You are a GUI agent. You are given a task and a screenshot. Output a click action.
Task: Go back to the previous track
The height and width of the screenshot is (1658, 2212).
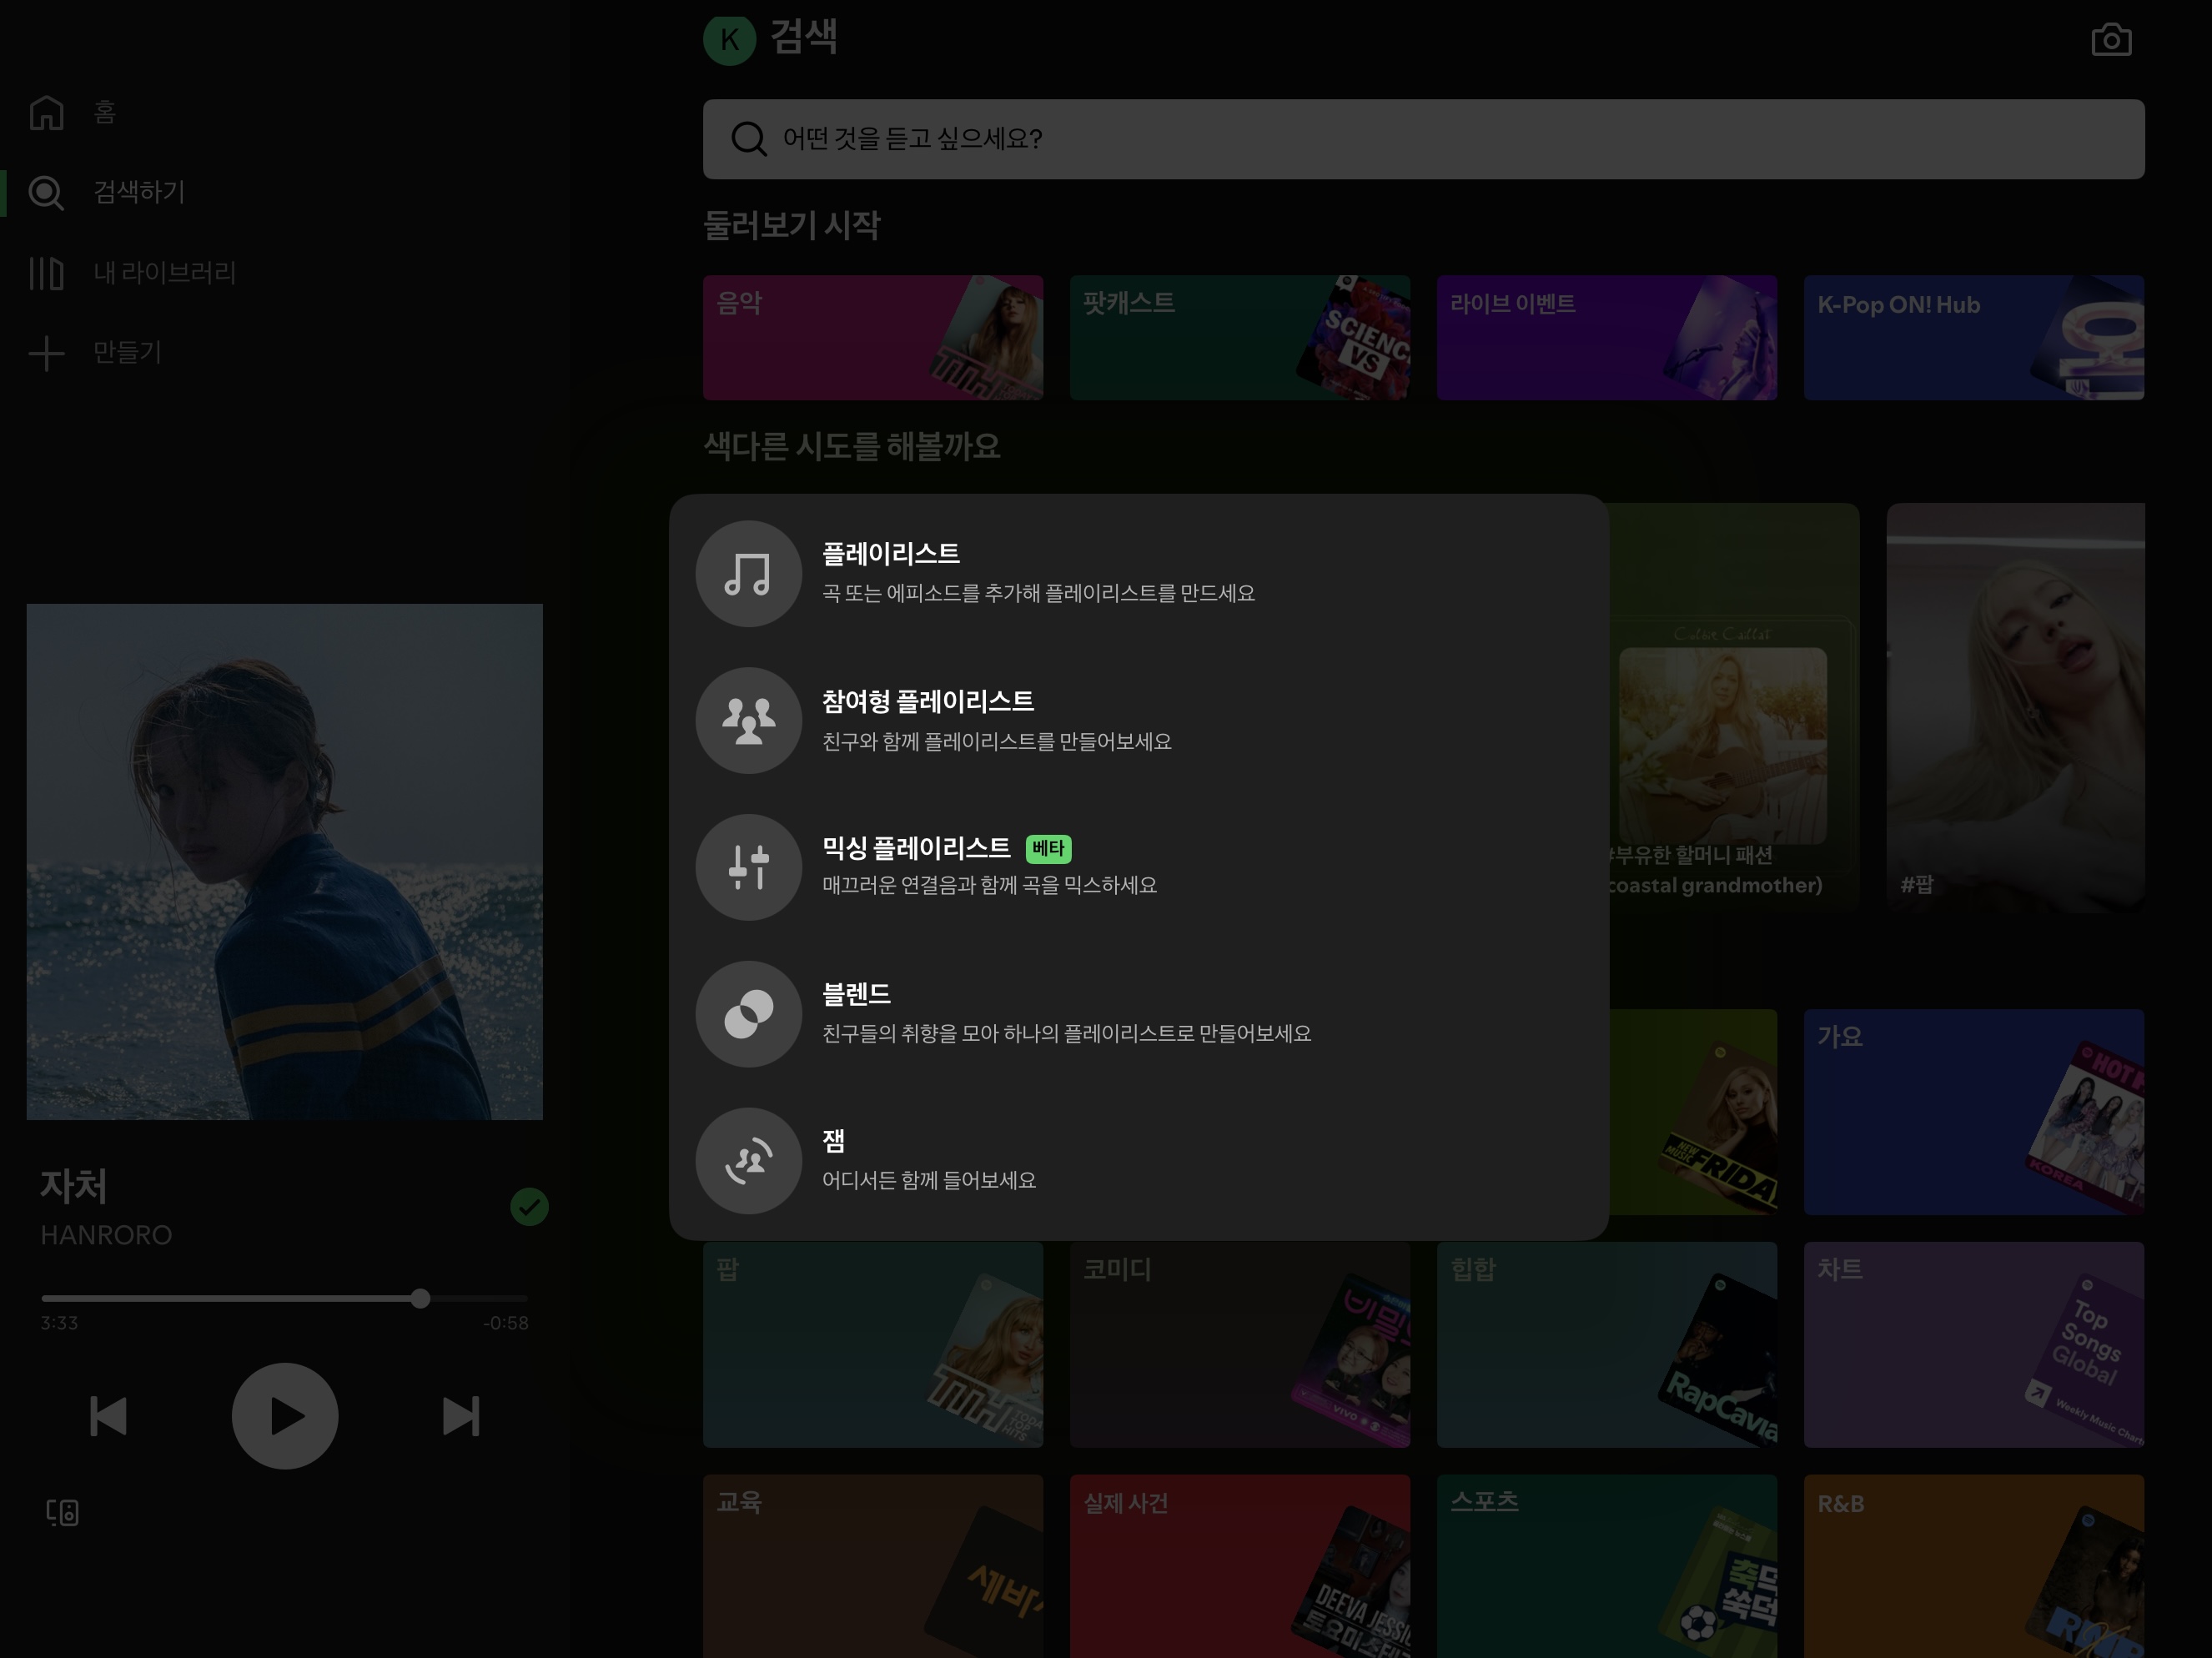click(x=108, y=1416)
